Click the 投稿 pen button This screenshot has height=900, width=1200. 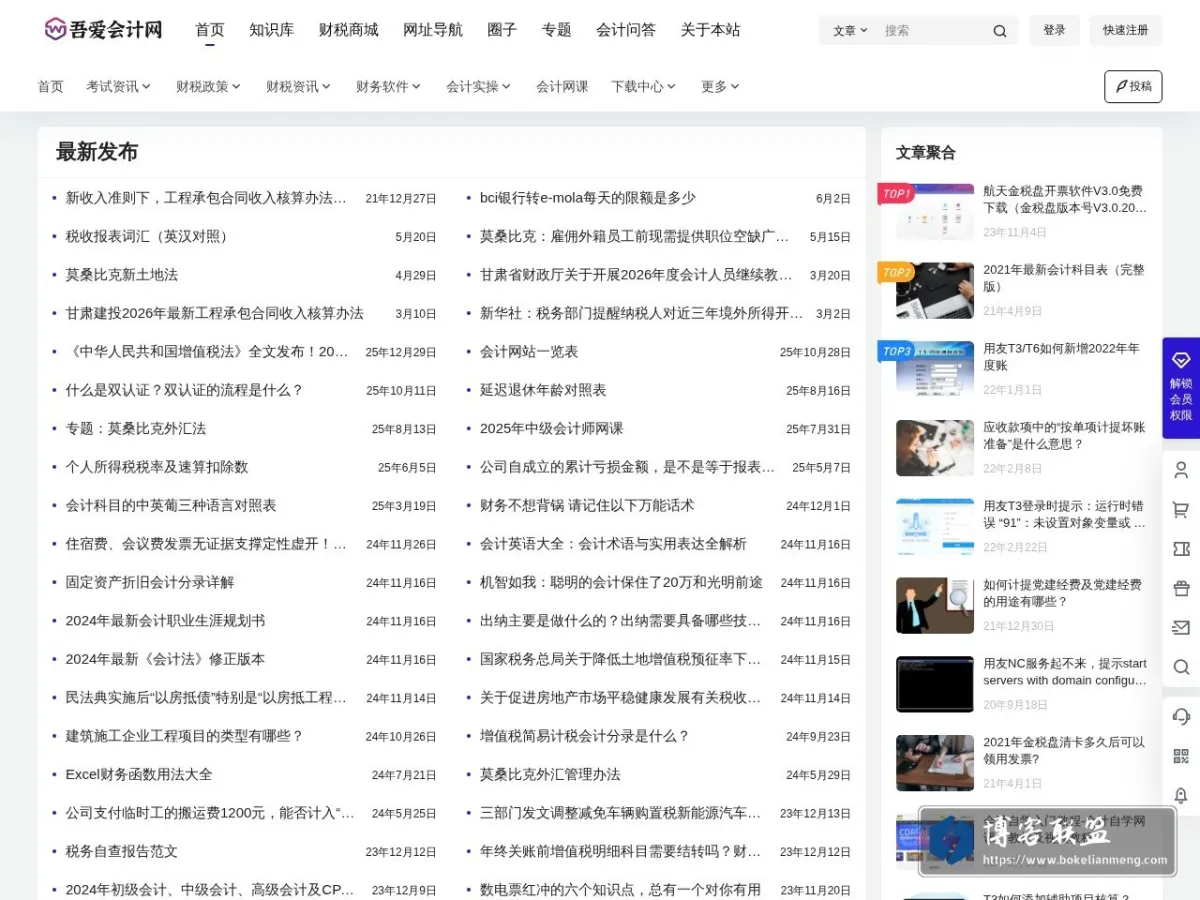click(1133, 86)
